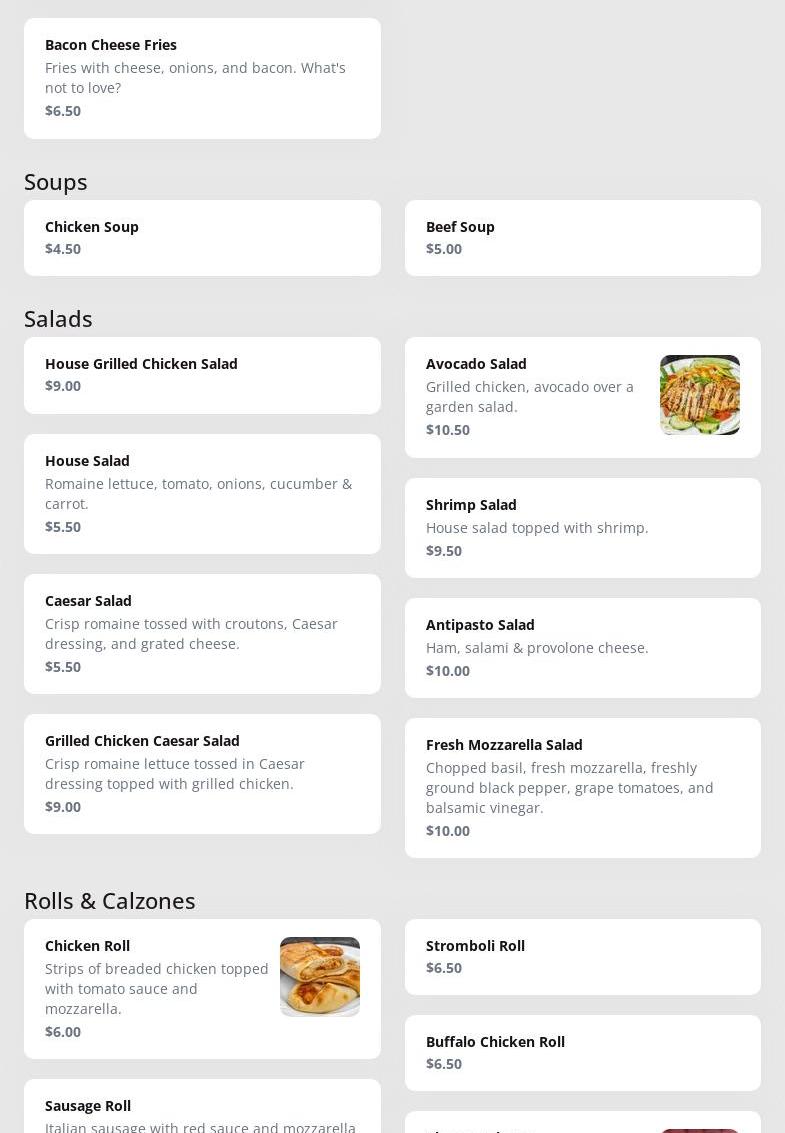This screenshot has height=1133, width=785.
Task: Open House Grilled Chicken Salad item
Action: coord(202,375)
